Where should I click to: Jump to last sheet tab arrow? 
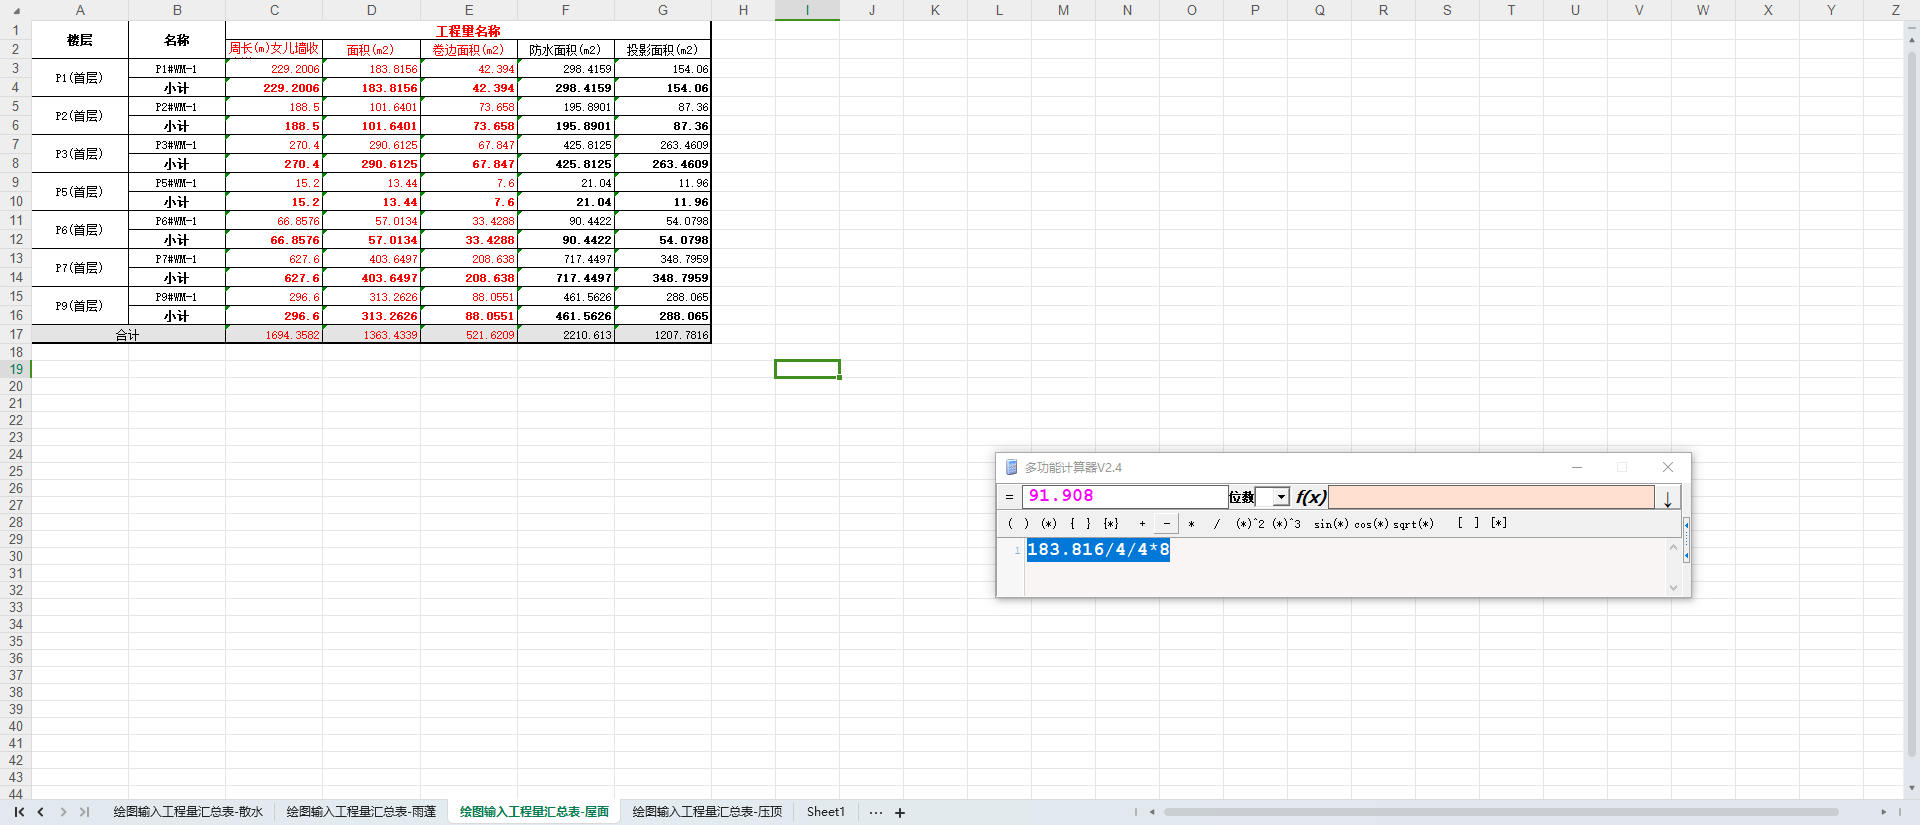84,812
